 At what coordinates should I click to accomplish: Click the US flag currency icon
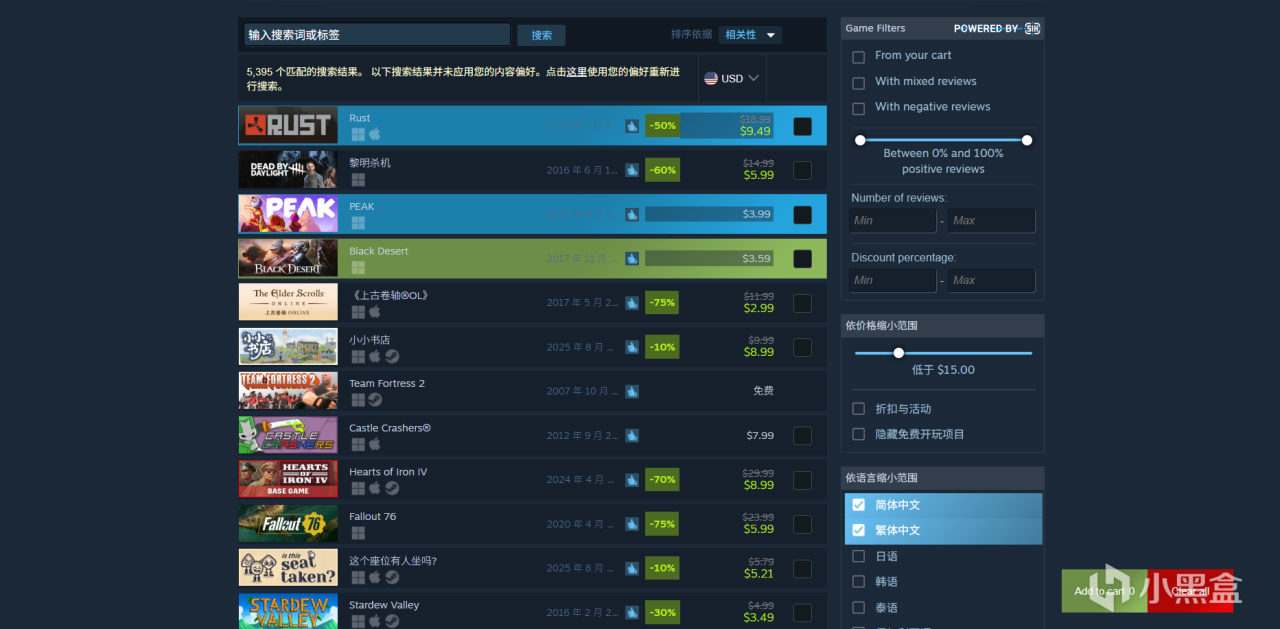[710, 78]
